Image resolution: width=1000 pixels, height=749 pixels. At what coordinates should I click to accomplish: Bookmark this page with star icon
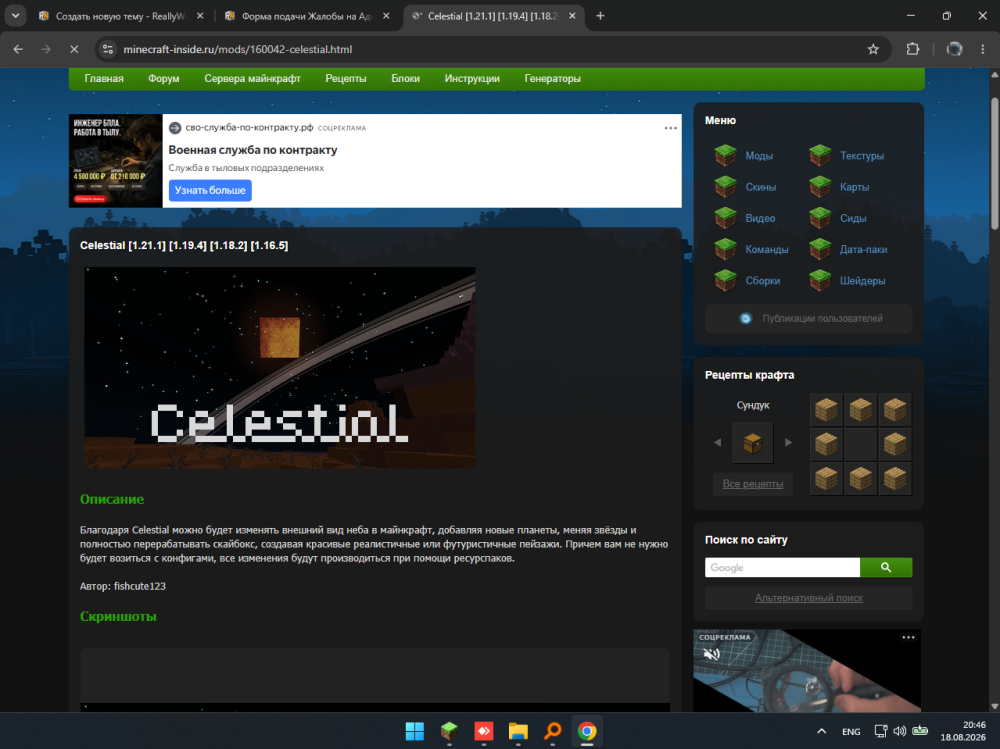tap(873, 49)
